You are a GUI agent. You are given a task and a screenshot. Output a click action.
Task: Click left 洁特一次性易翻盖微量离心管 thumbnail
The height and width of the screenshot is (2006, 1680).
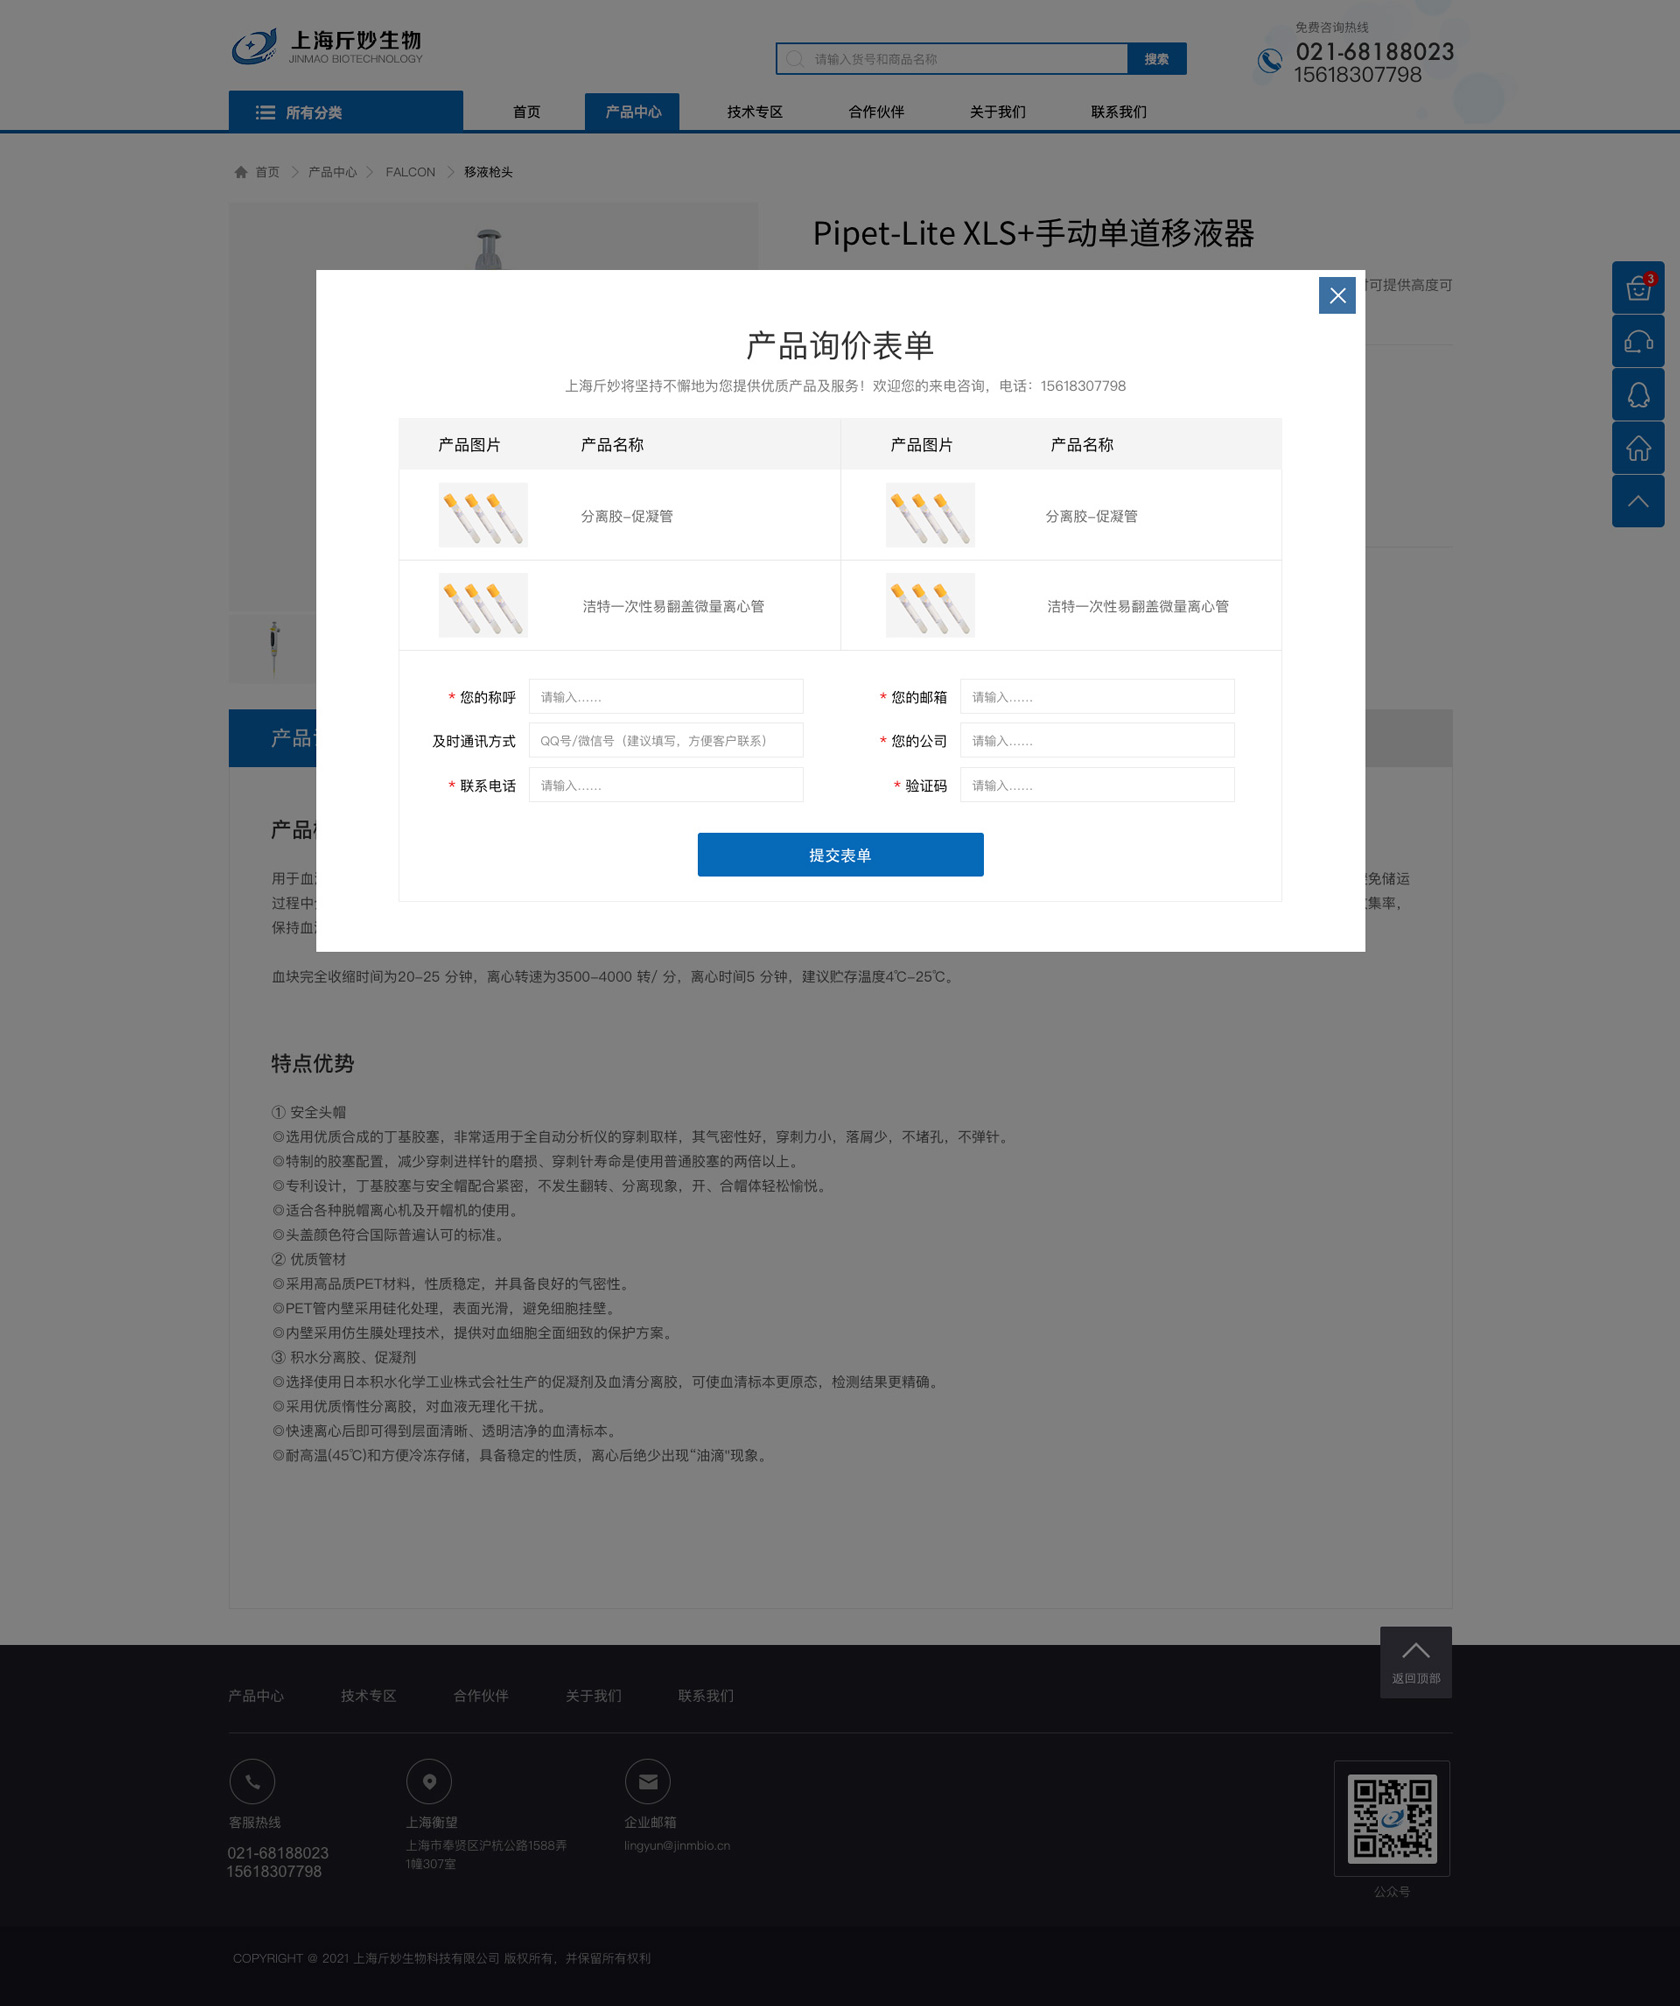pyautogui.click(x=483, y=605)
